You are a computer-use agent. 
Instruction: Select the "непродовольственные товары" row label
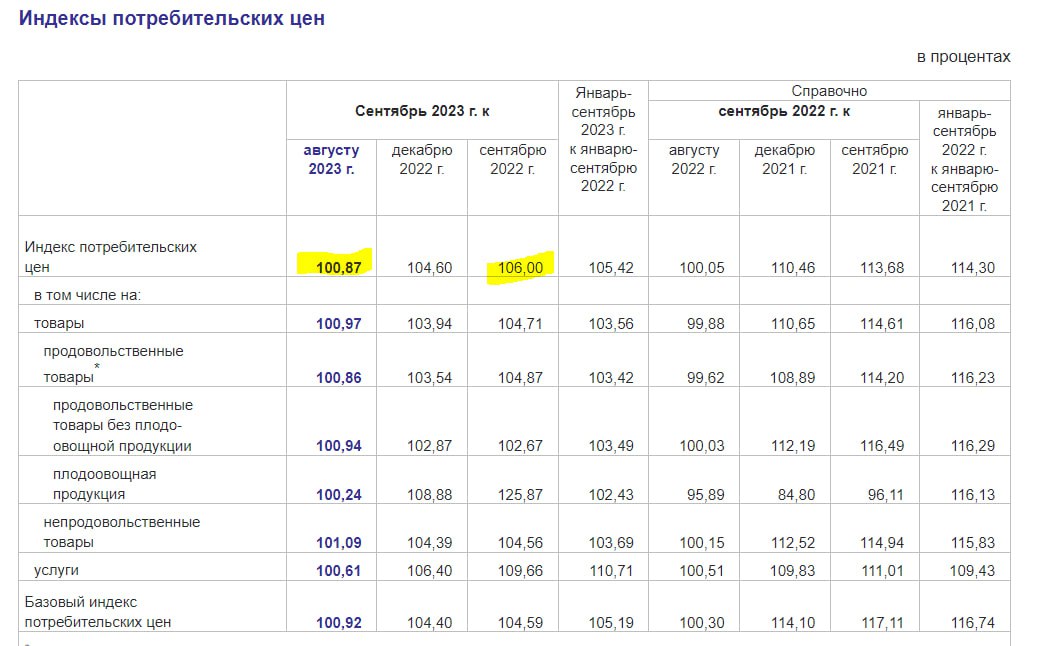coord(121,532)
